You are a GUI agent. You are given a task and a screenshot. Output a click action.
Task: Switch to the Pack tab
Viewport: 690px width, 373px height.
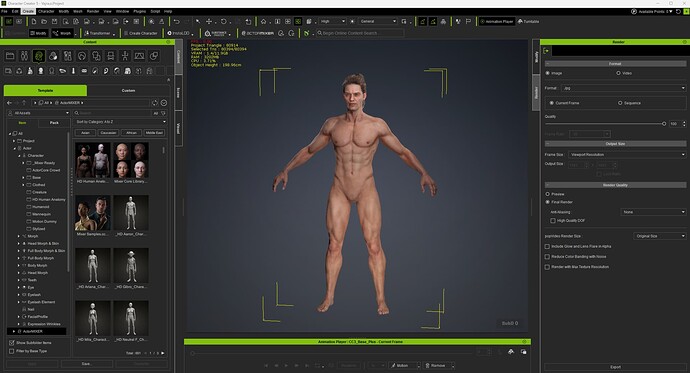pos(54,123)
